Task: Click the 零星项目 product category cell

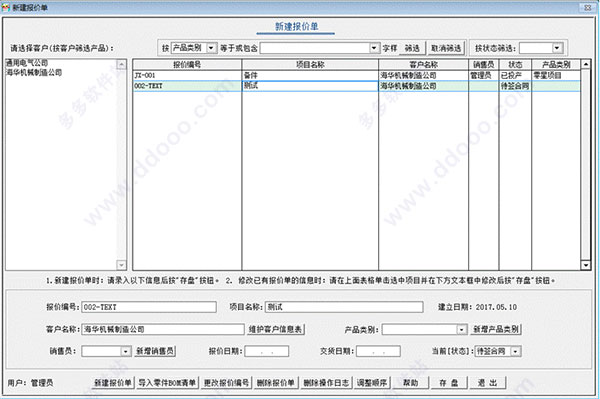Action: coord(556,75)
